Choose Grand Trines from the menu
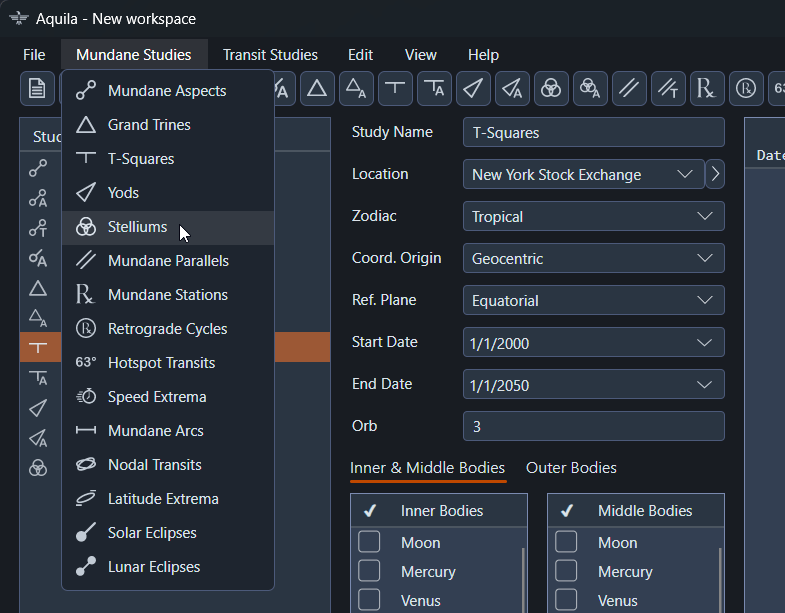This screenshot has width=785, height=613. coord(168,125)
